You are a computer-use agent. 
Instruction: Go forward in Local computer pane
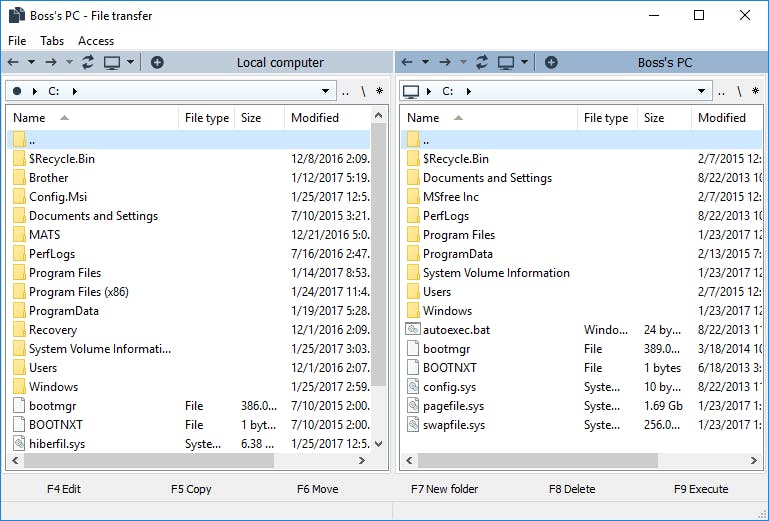tap(51, 62)
